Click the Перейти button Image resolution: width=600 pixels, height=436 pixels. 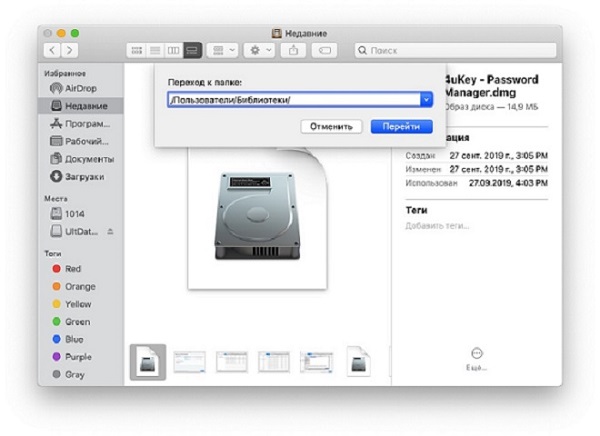pyautogui.click(x=401, y=127)
